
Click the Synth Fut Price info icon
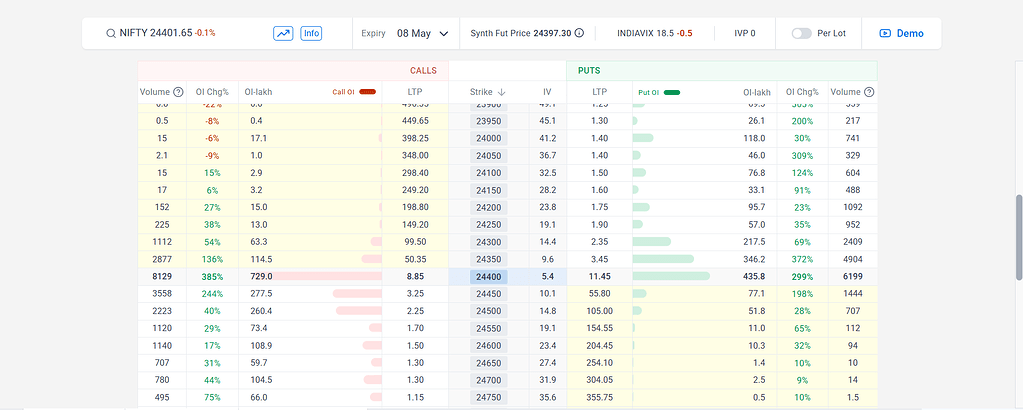[579, 33]
